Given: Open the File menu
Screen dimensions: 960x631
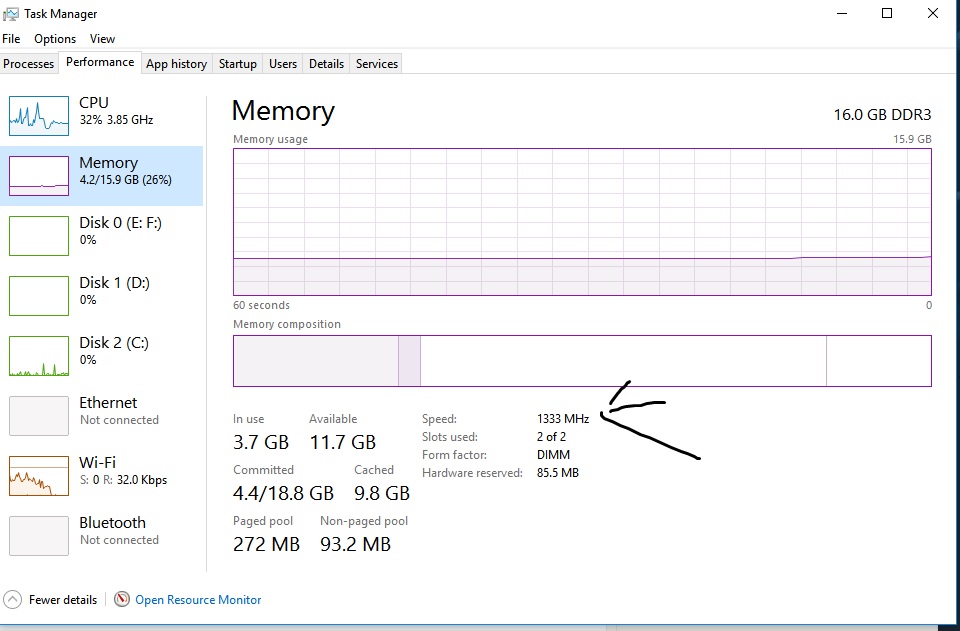Looking at the screenshot, I should [11, 39].
